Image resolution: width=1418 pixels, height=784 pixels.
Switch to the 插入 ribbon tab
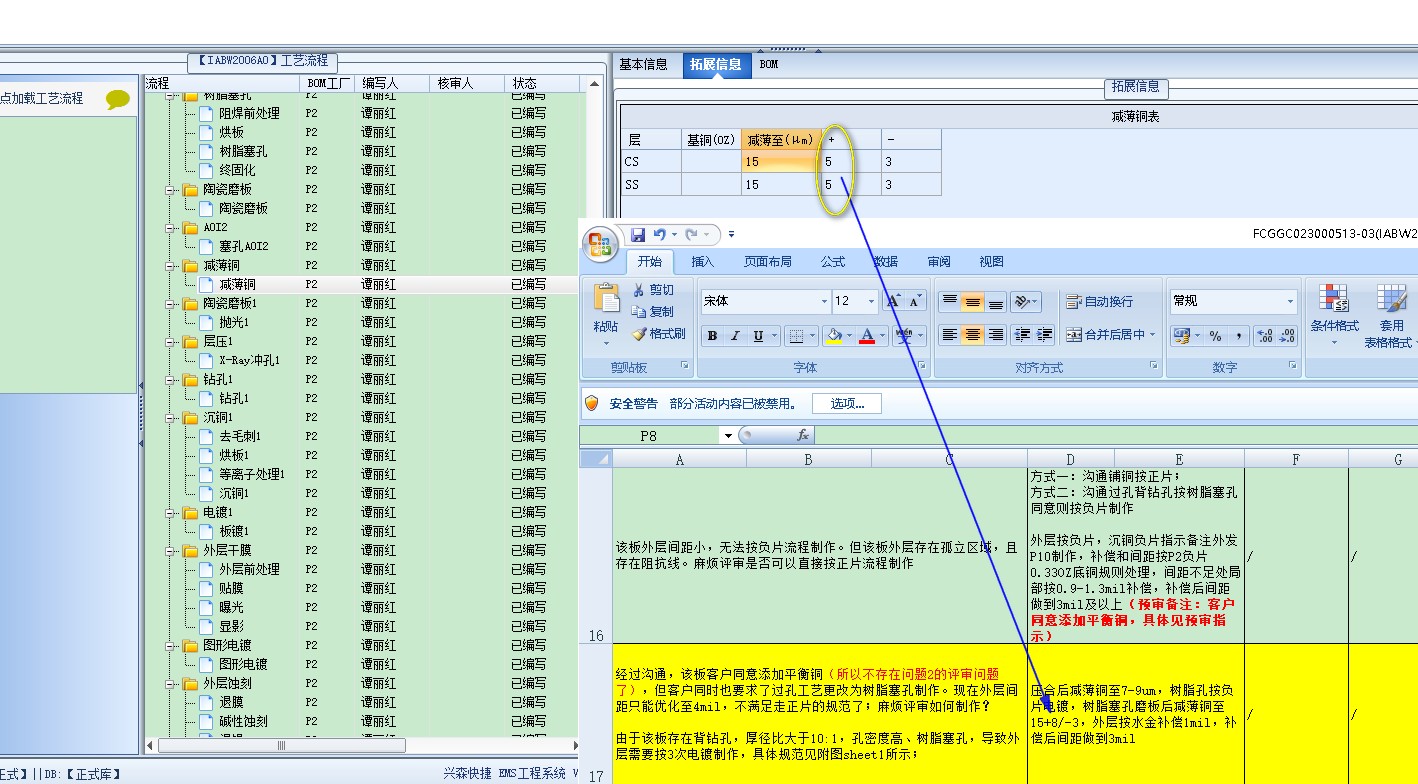coord(703,262)
